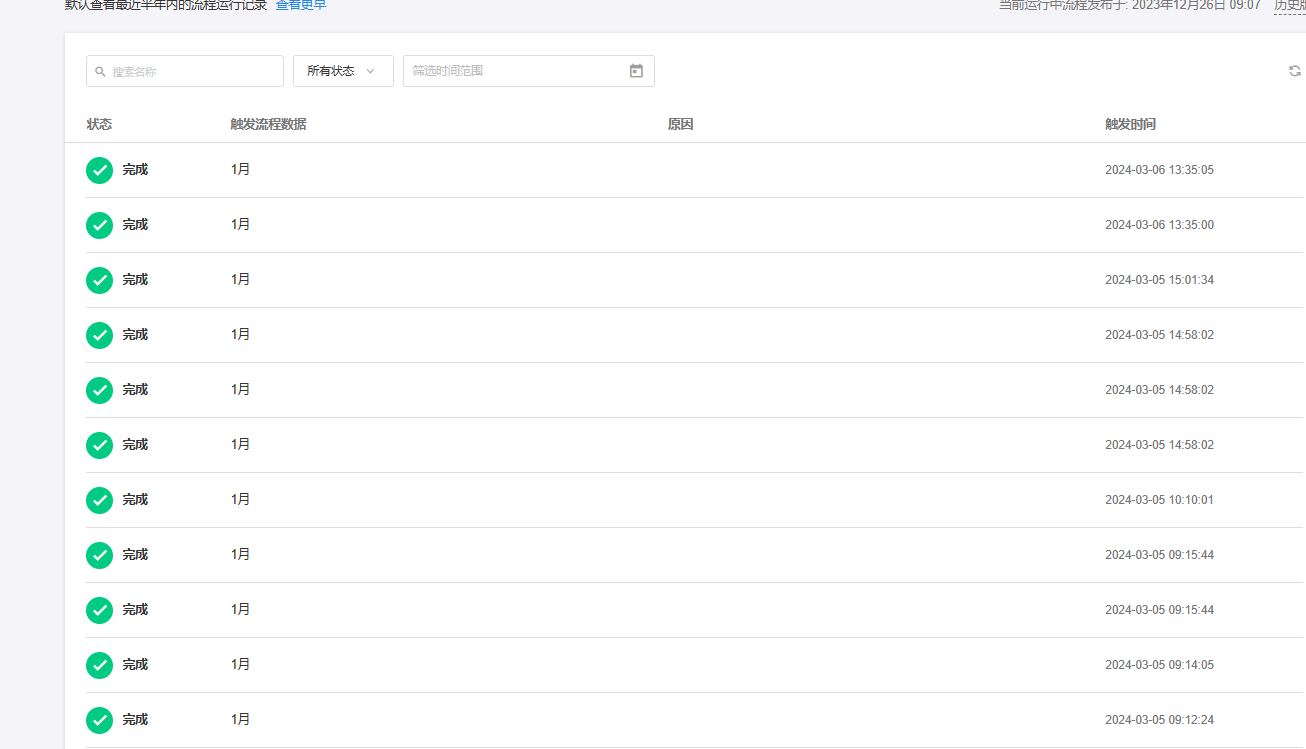The image size is (1306, 749).
Task: Click the 筛选时间范围 date range field
Action: 529,71
